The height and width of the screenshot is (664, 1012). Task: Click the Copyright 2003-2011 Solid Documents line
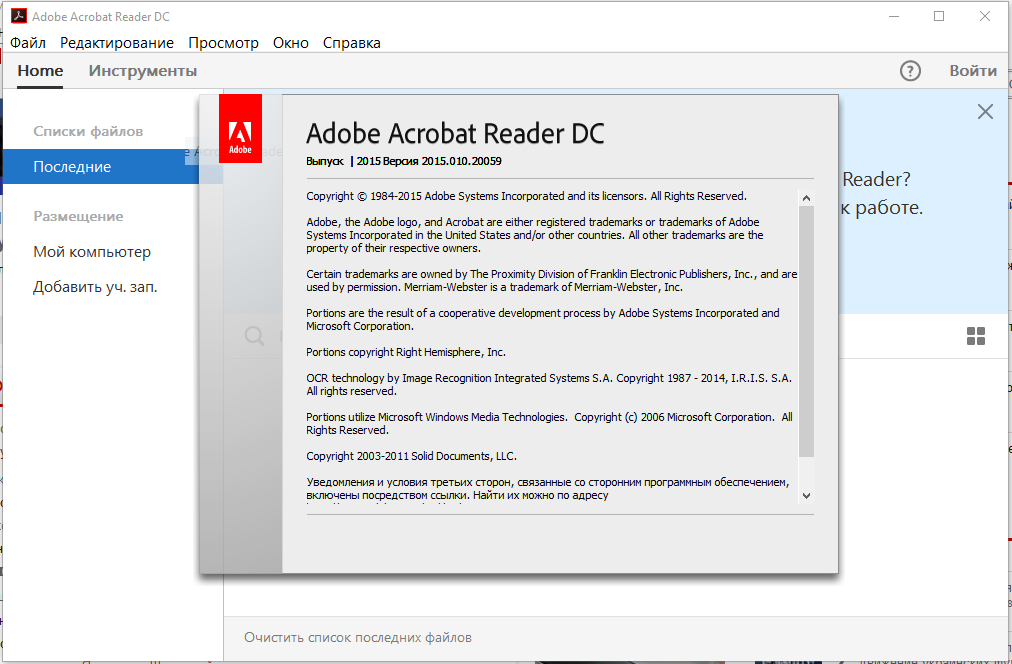click(x=411, y=456)
